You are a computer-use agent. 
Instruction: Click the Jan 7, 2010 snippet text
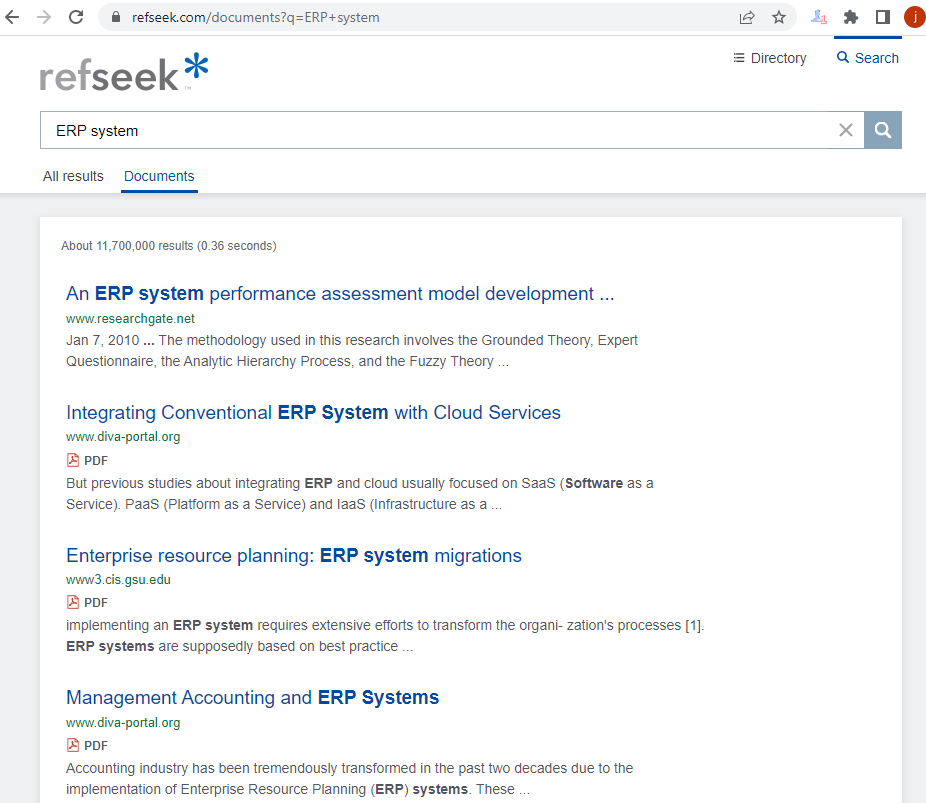352,351
